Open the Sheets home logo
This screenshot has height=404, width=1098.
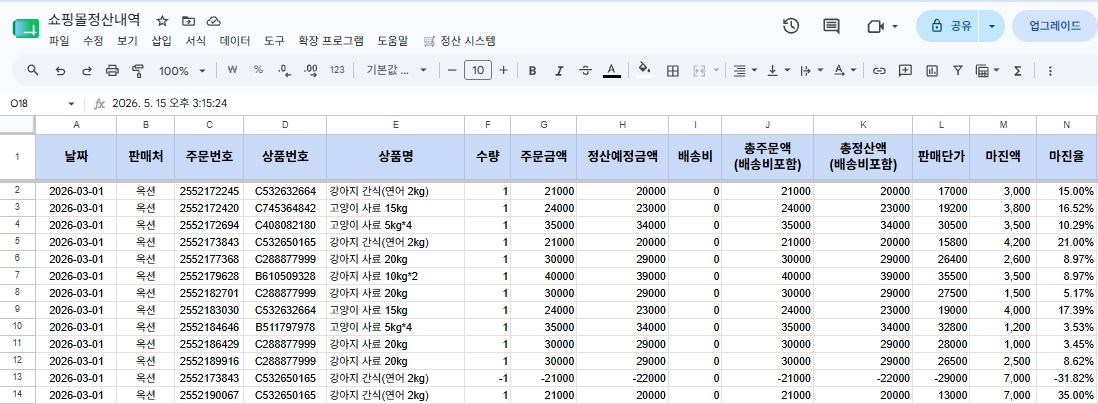(25, 28)
